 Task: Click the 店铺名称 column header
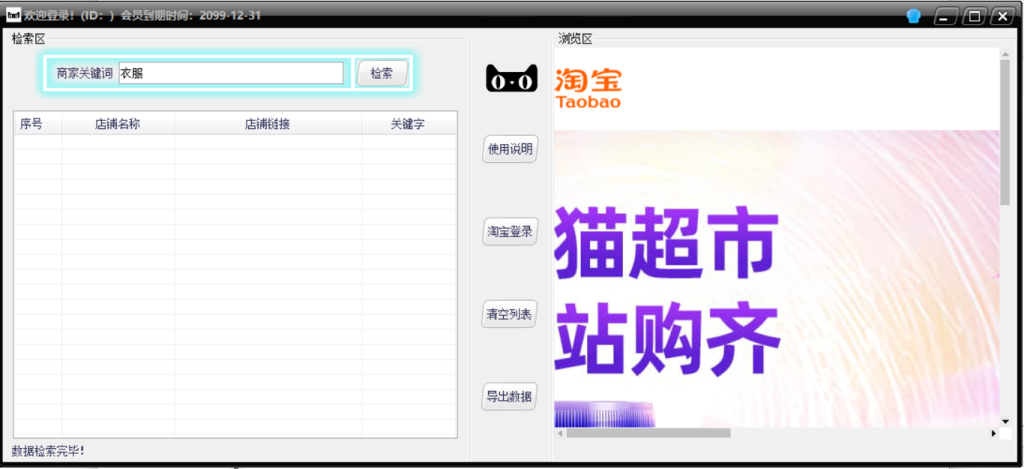click(117, 124)
